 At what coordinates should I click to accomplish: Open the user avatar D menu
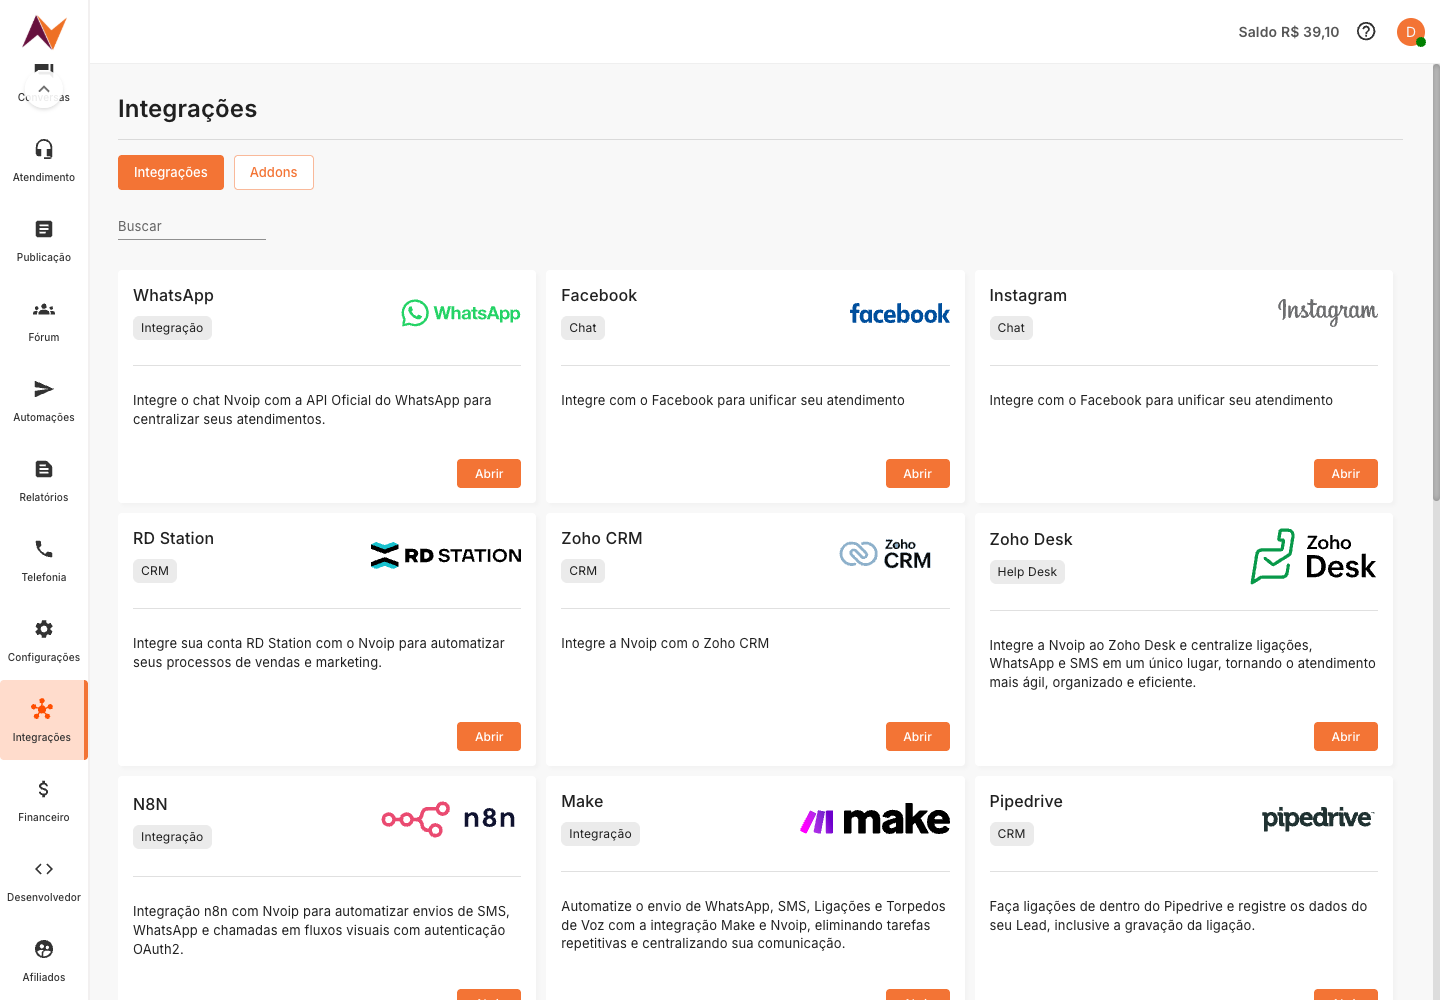point(1411,32)
